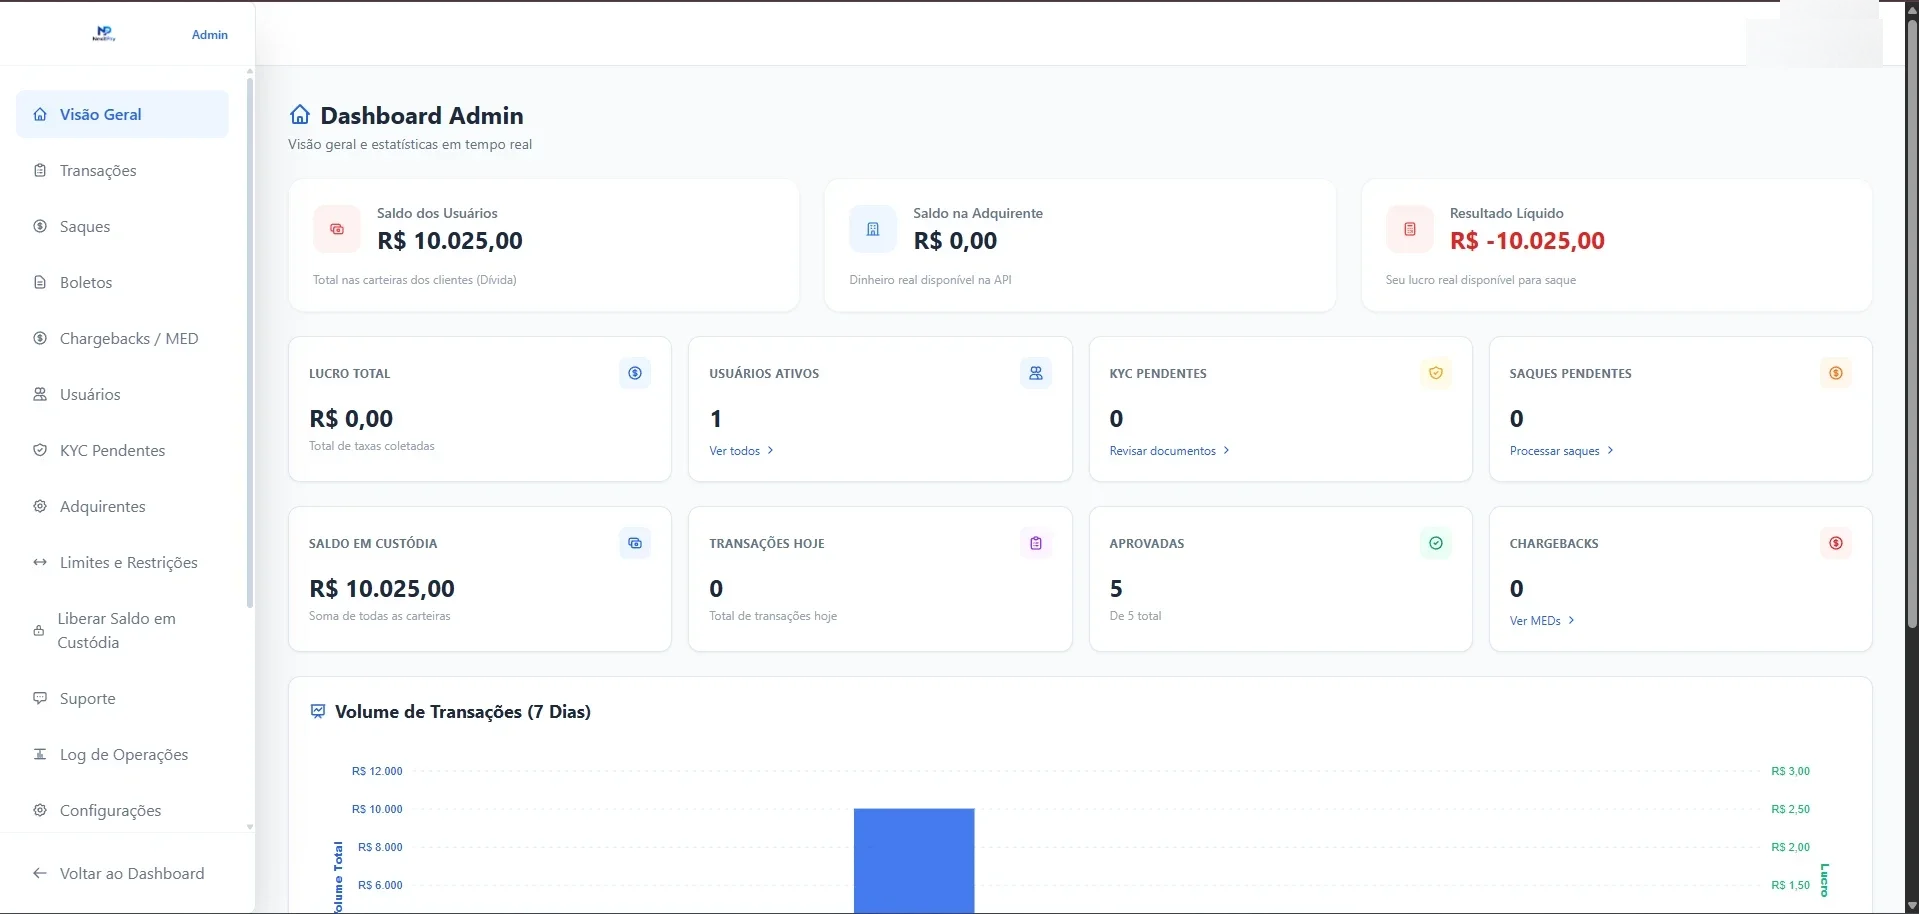Click the Volume de Transações (7 Dias) heading
Image resolution: width=1919 pixels, height=914 pixels.
point(463,711)
